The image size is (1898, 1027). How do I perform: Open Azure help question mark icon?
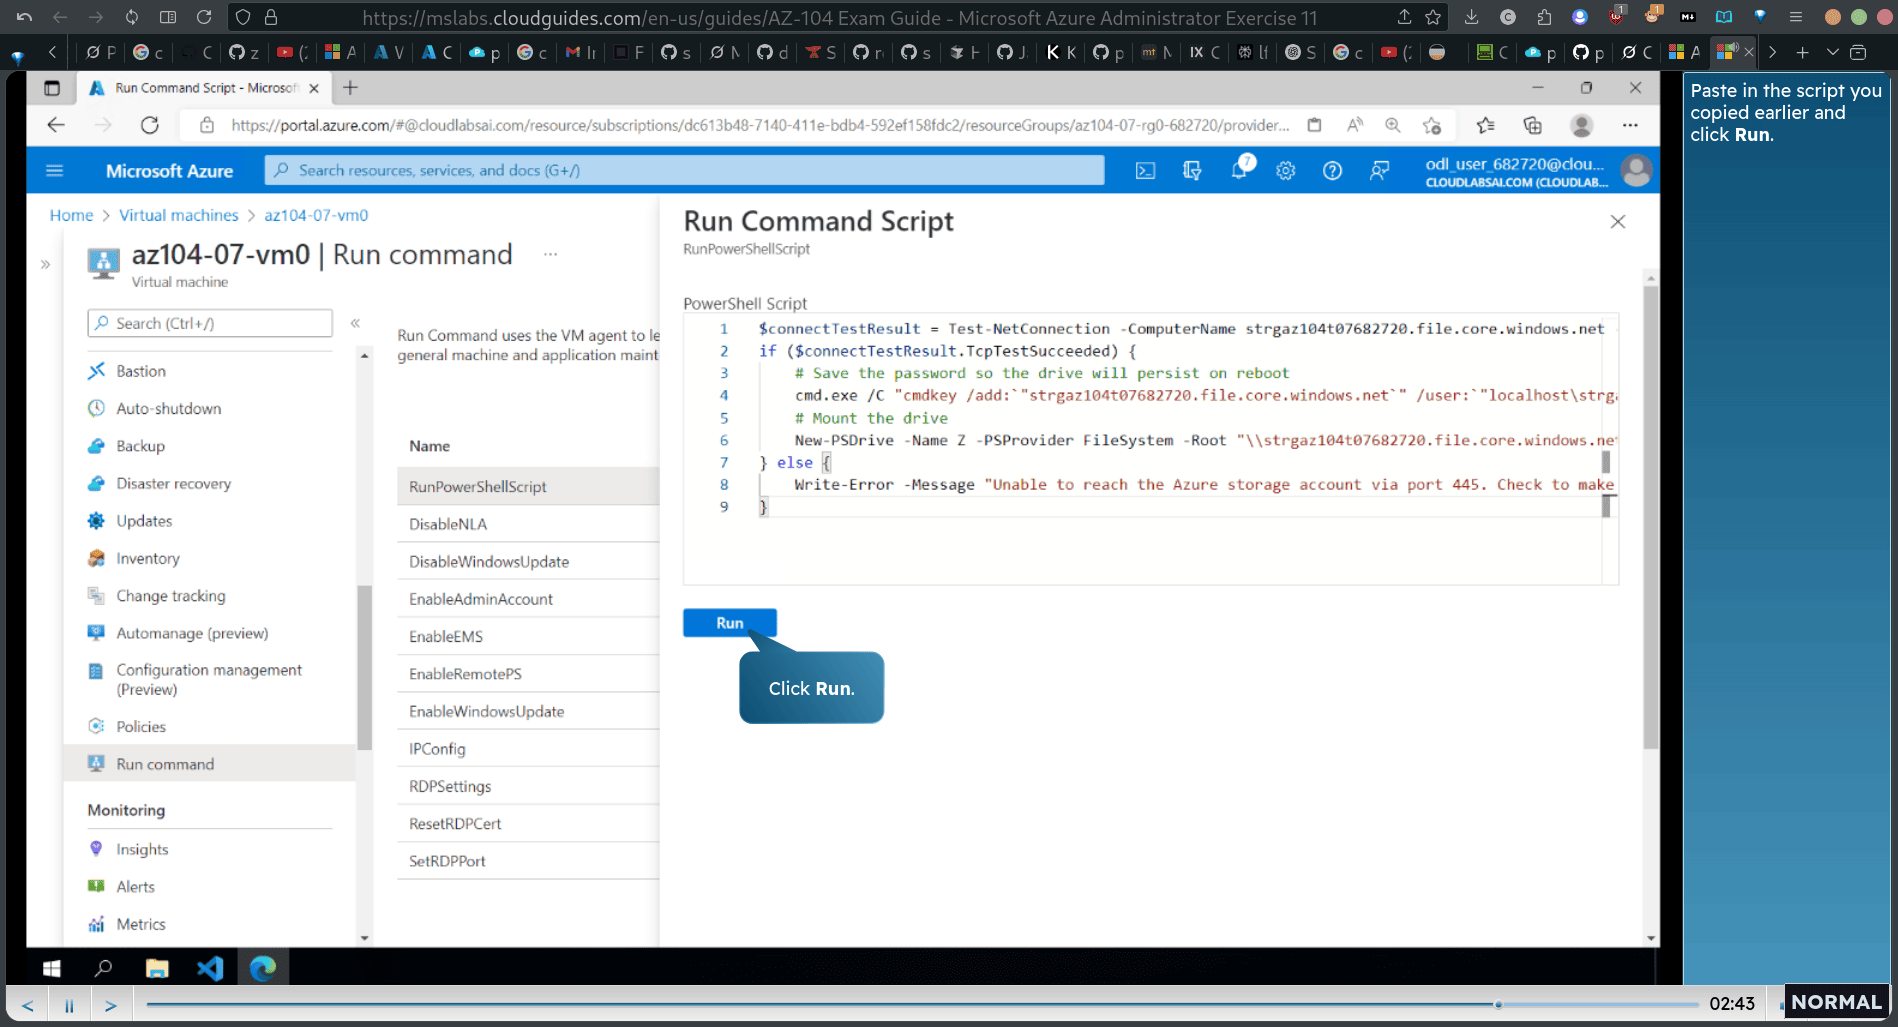coord(1332,171)
